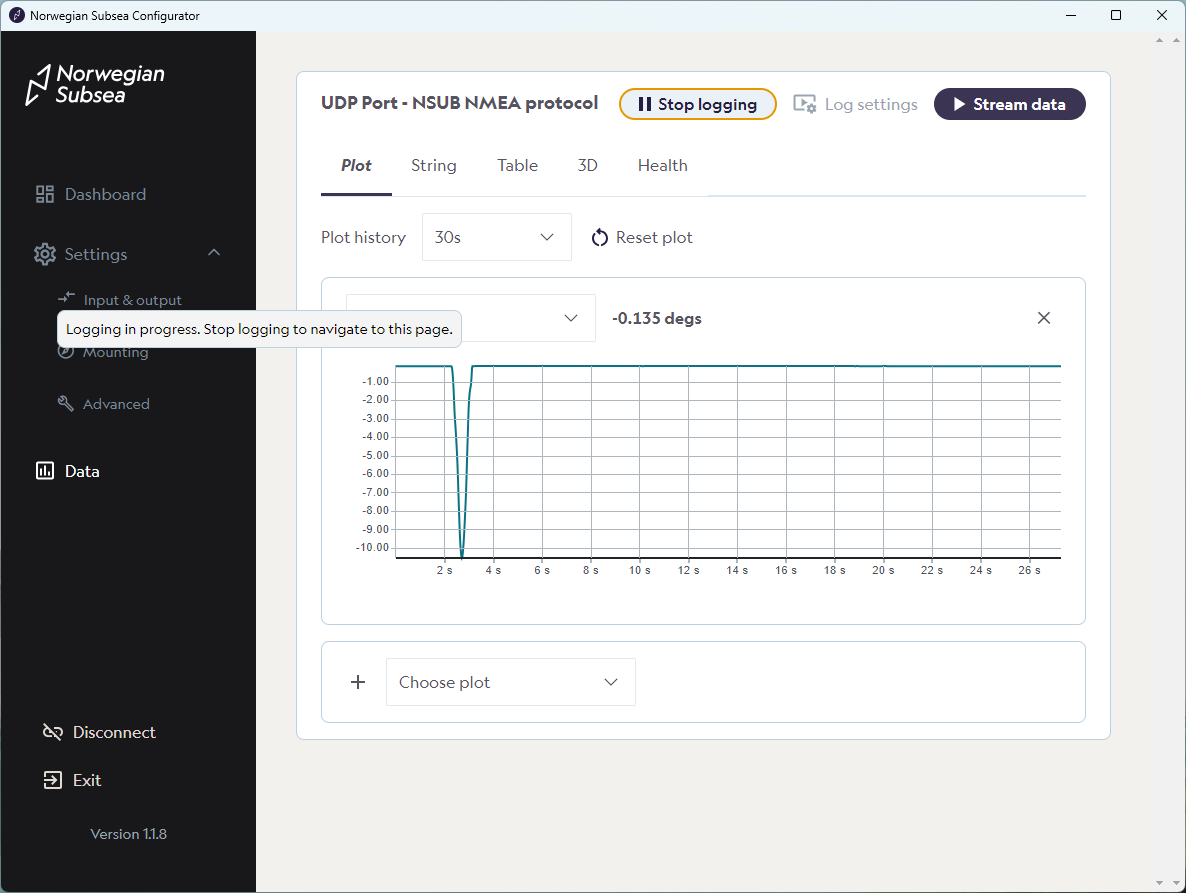1186x893 pixels.
Task: Collapse the Settings menu chevron
Action: (214, 253)
